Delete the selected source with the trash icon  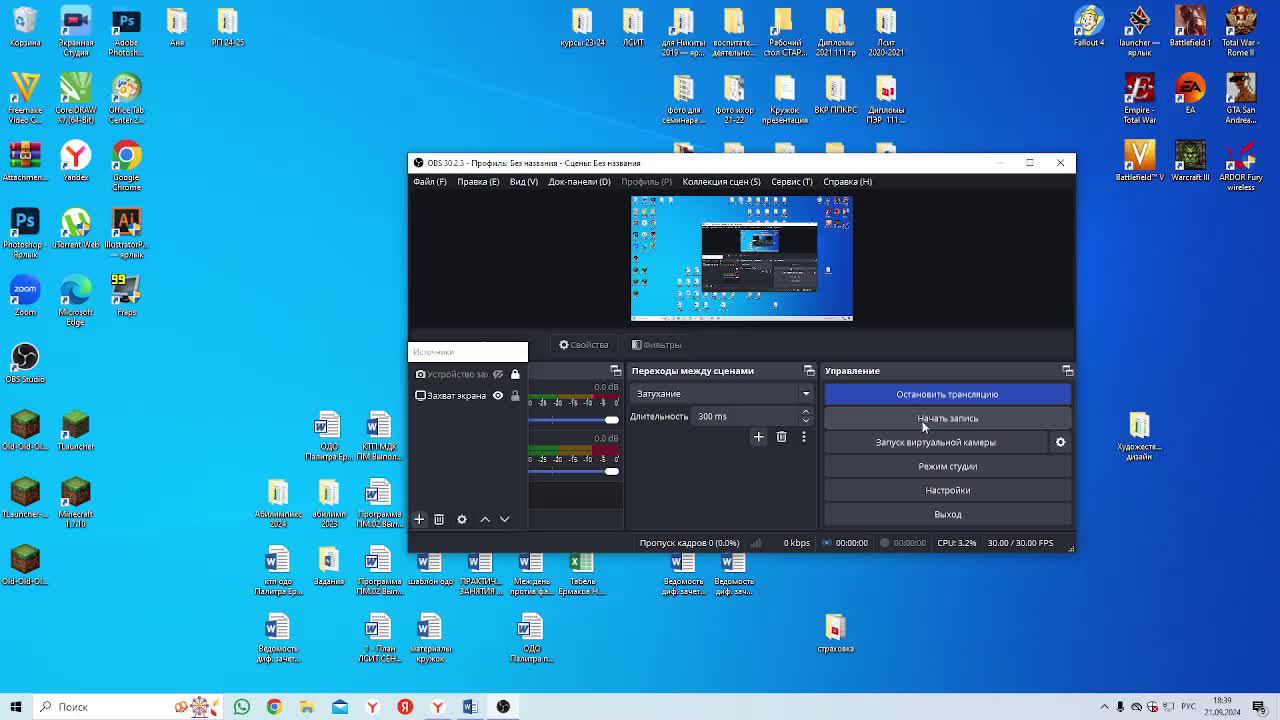click(439, 519)
